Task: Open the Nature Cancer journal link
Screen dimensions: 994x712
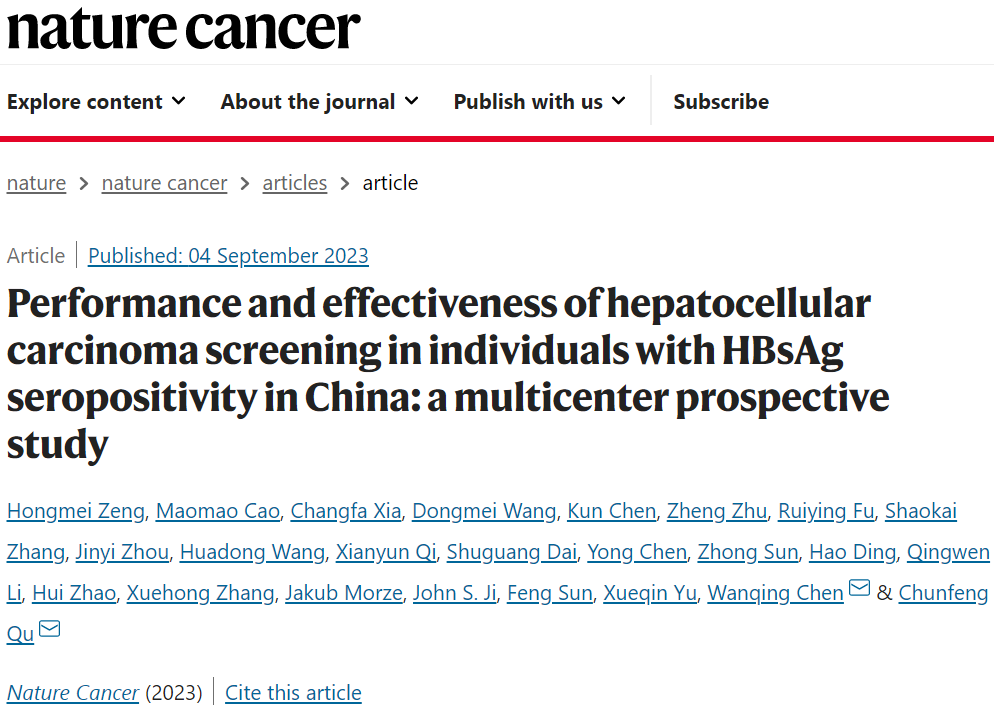Action: [x=73, y=693]
